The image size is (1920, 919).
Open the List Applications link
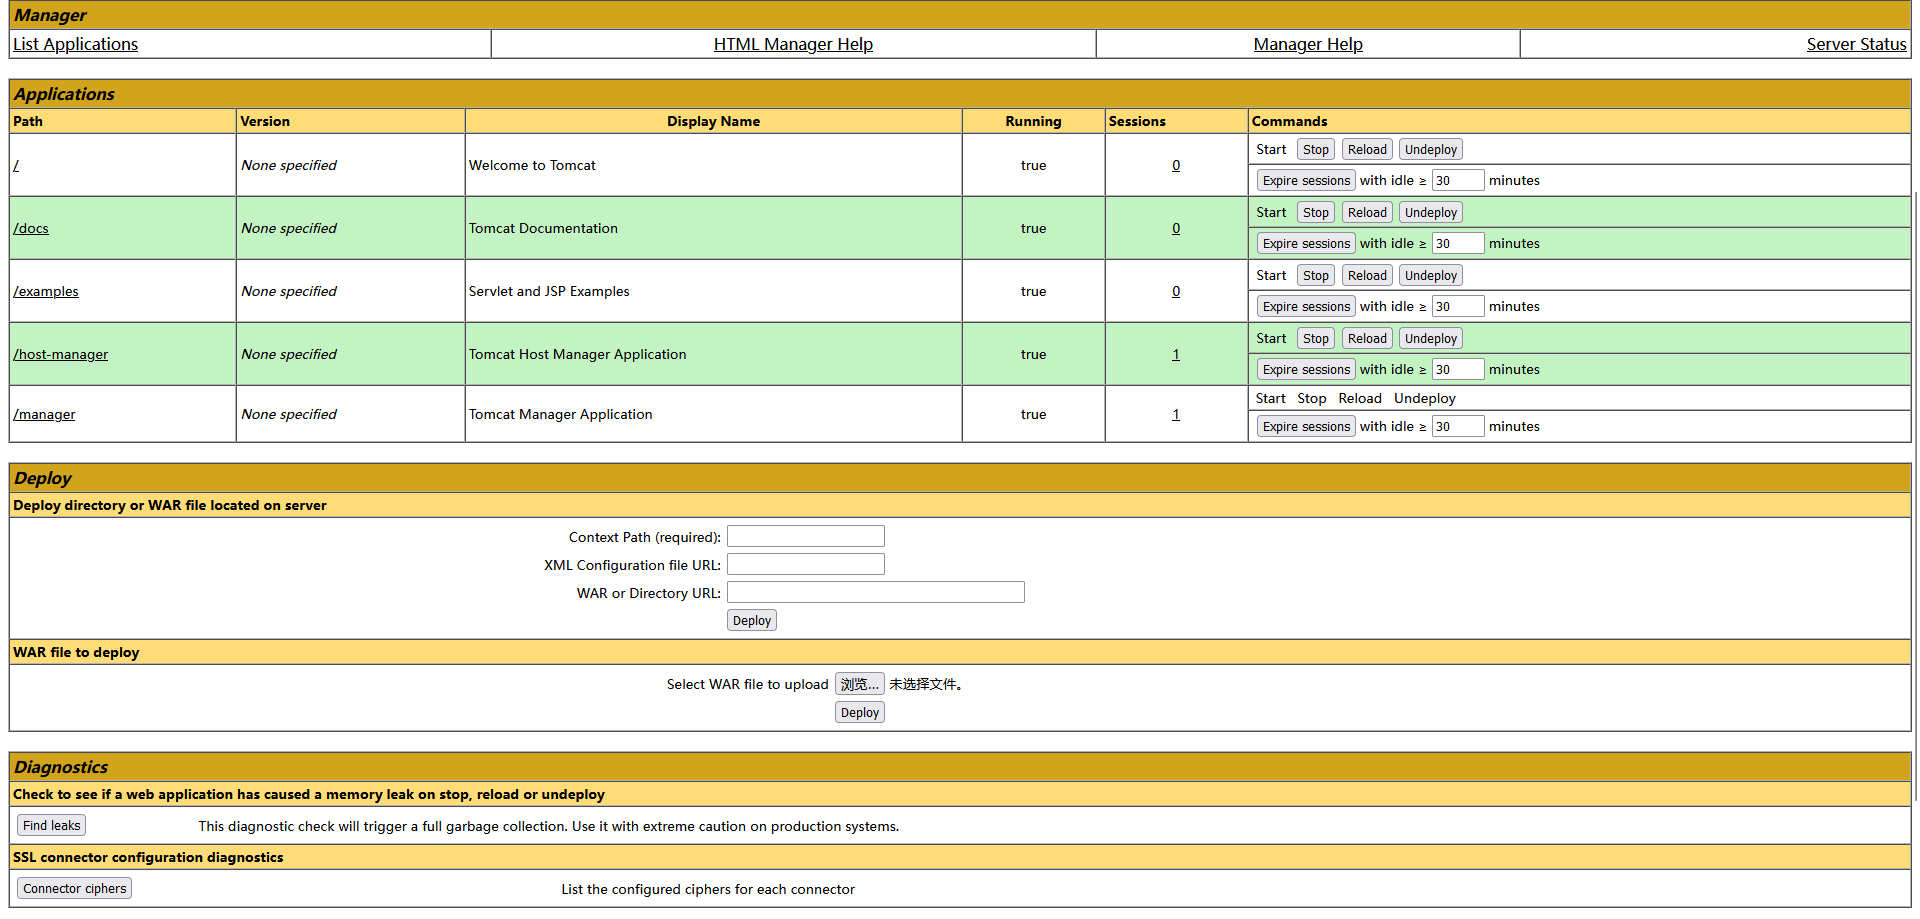tap(76, 44)
